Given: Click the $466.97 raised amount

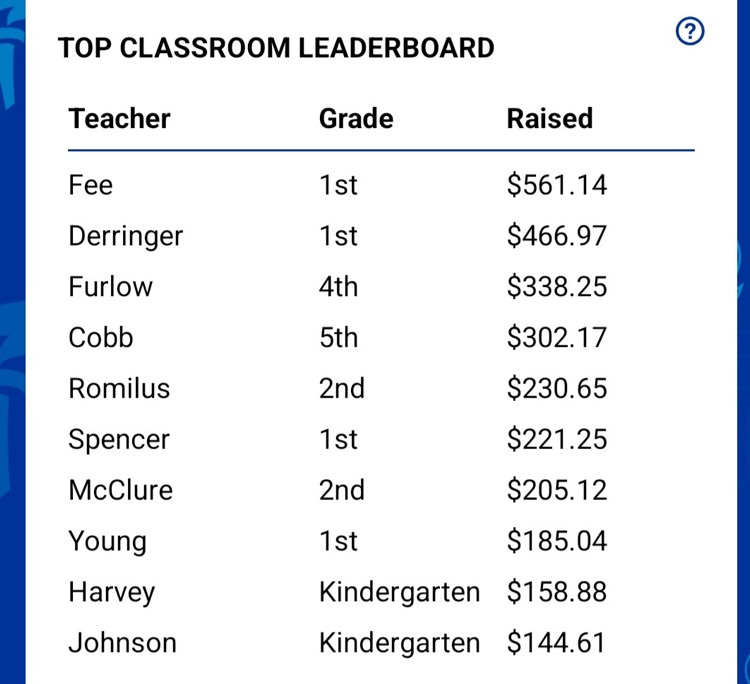Looking at the screenshot, I should (557, 236).
